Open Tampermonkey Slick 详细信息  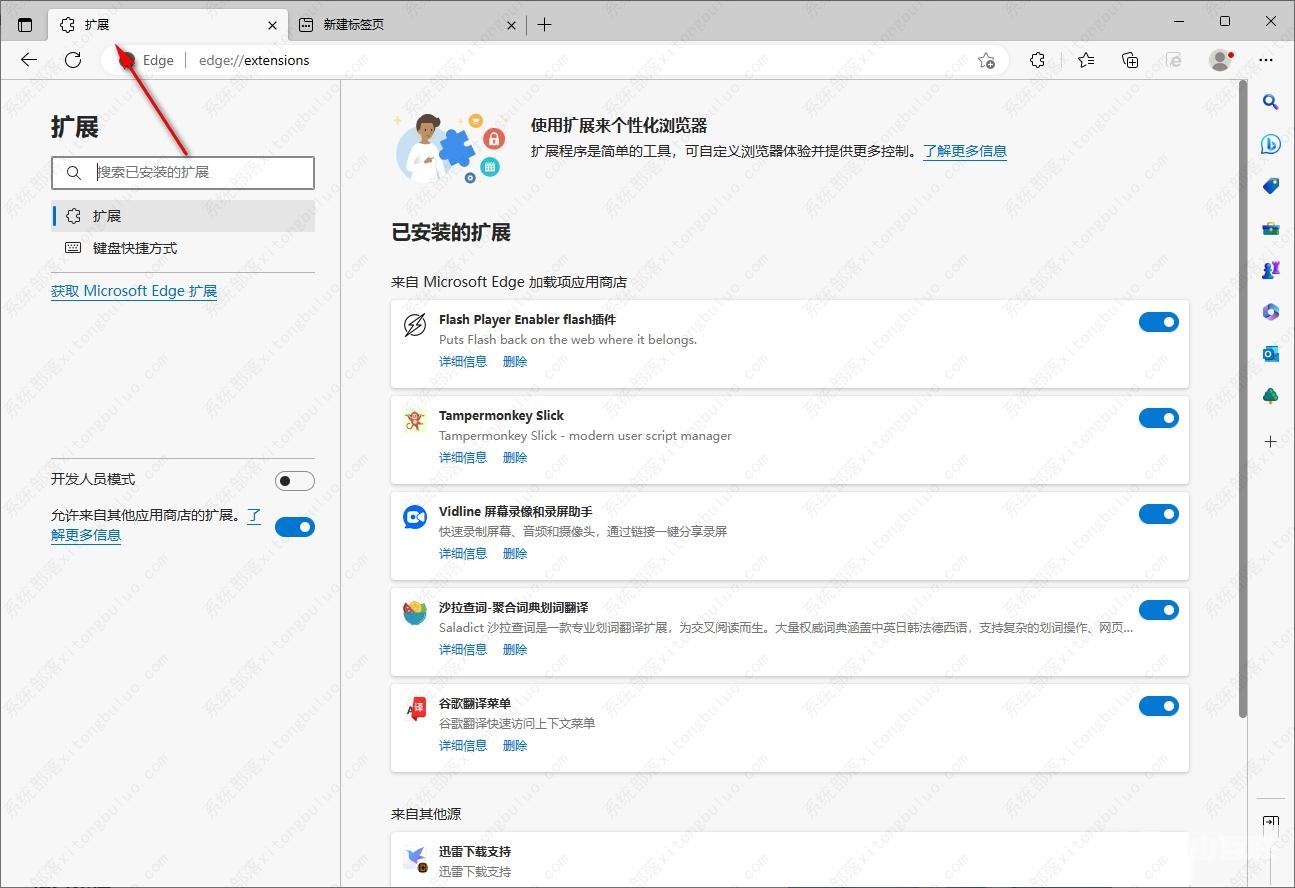pyautogui.click(x=463, y=458)
